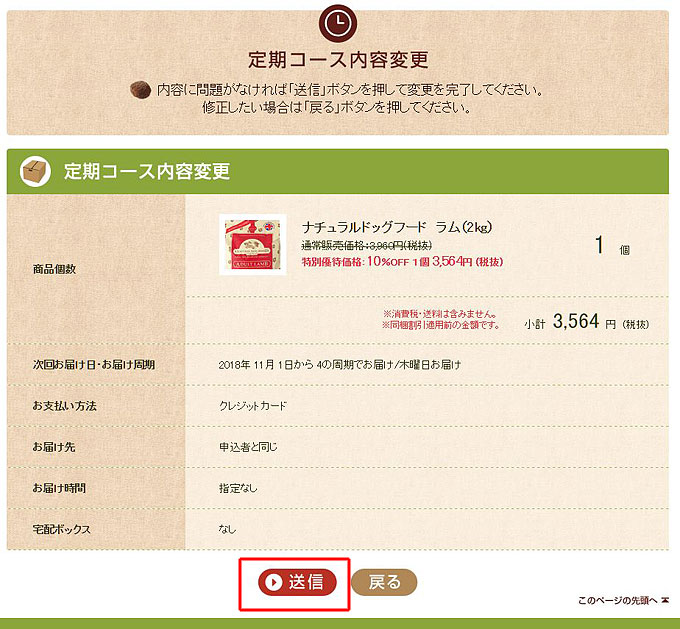Click the 定期コース内容変更 page title
The image size is (680, 629).
tap(338, 59)
